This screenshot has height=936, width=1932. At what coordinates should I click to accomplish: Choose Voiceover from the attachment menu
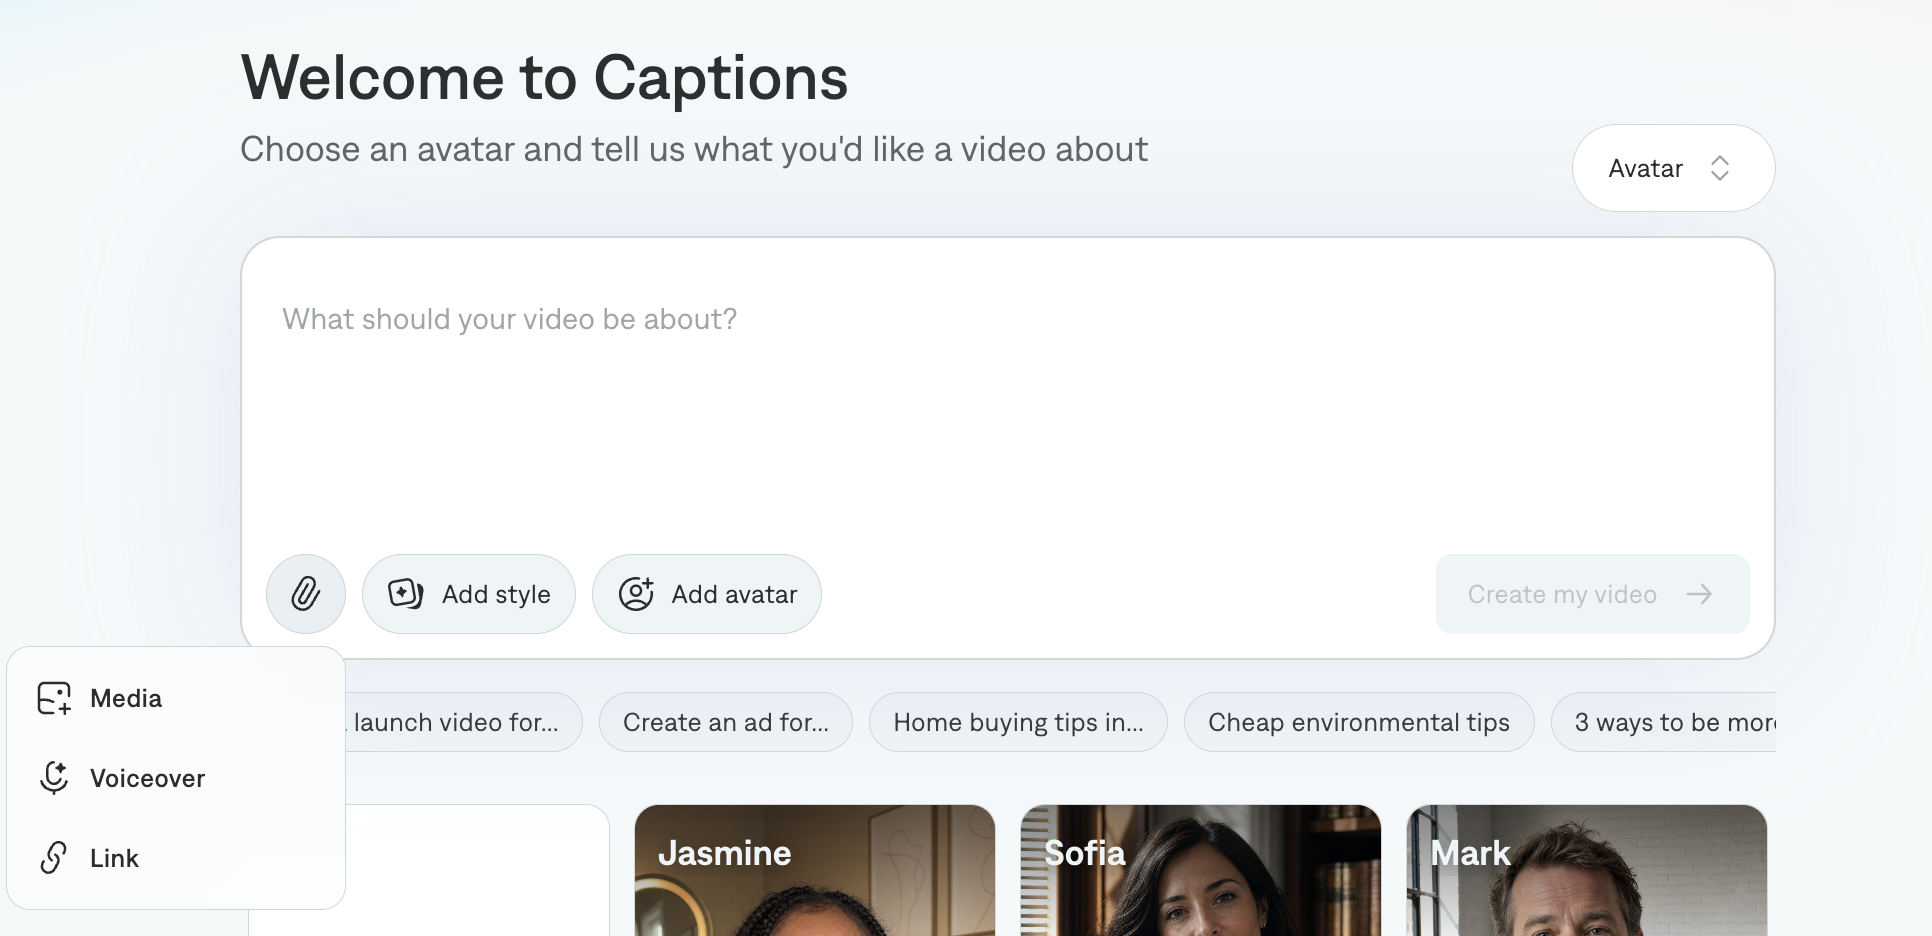tap(176, 778)
